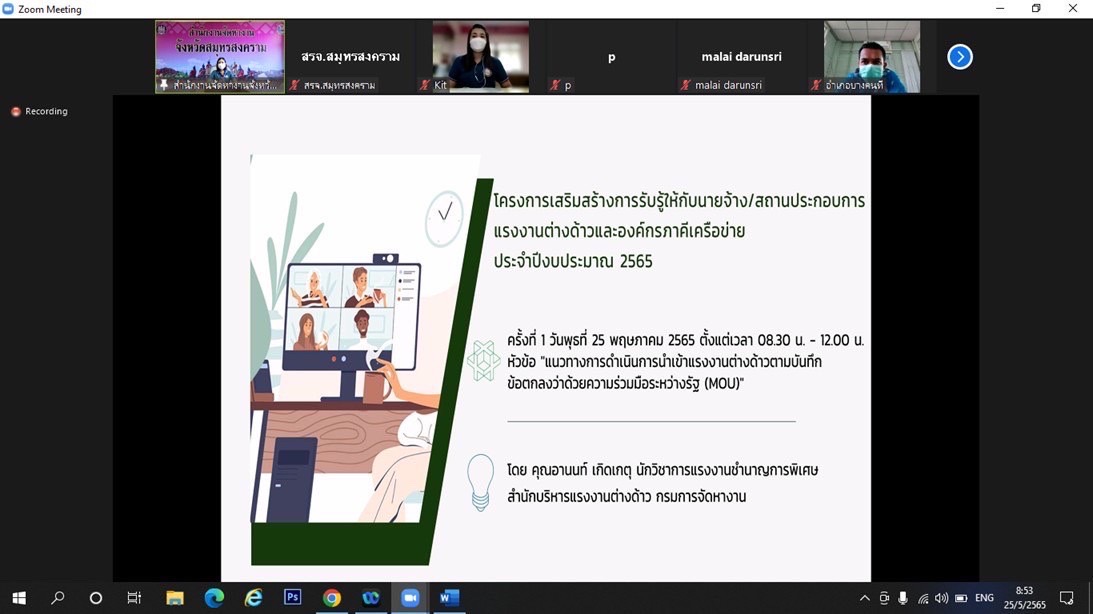
Task: Open Internet Explorer from the taskbar
Action: pos(254,598)
